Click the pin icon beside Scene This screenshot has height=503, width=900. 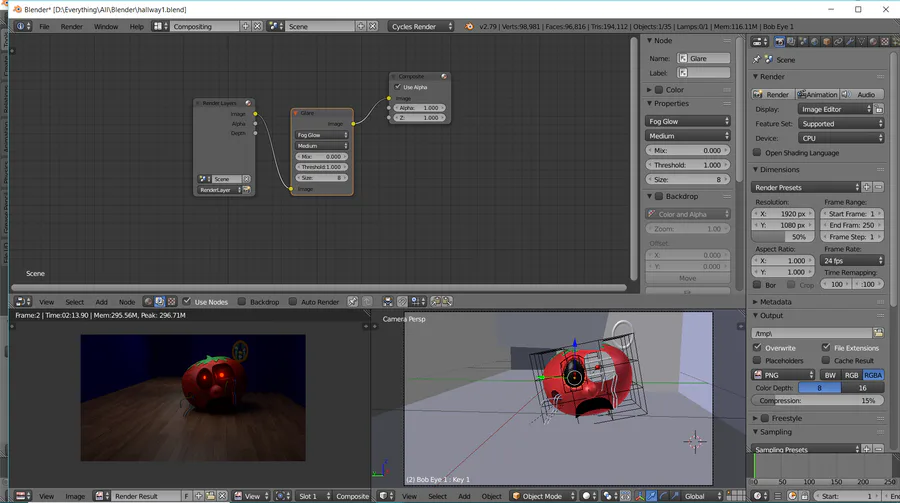[x=757, y=60]
